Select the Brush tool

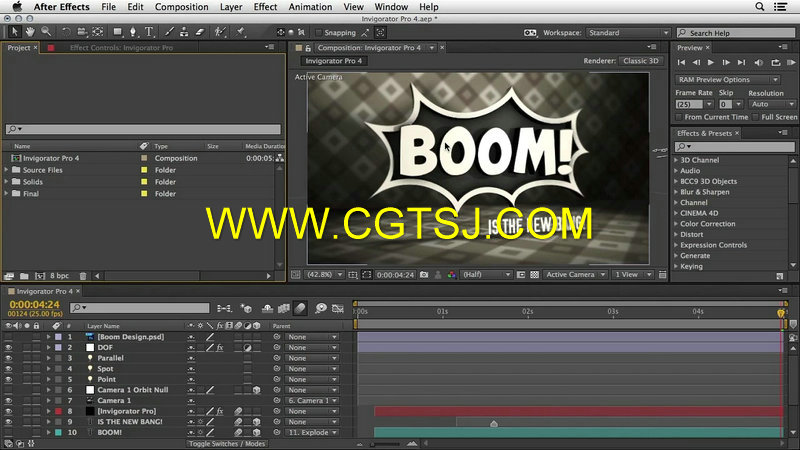coord(169,32)
